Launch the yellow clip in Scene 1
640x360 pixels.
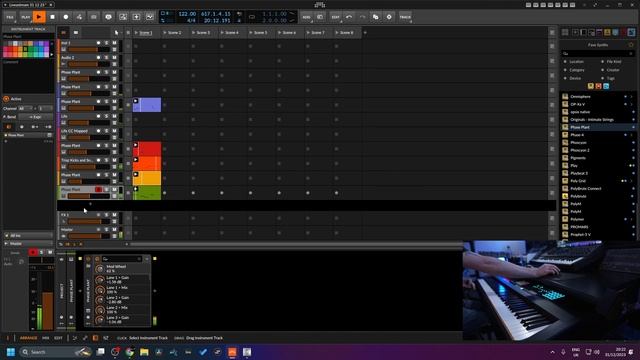[136, 174]
